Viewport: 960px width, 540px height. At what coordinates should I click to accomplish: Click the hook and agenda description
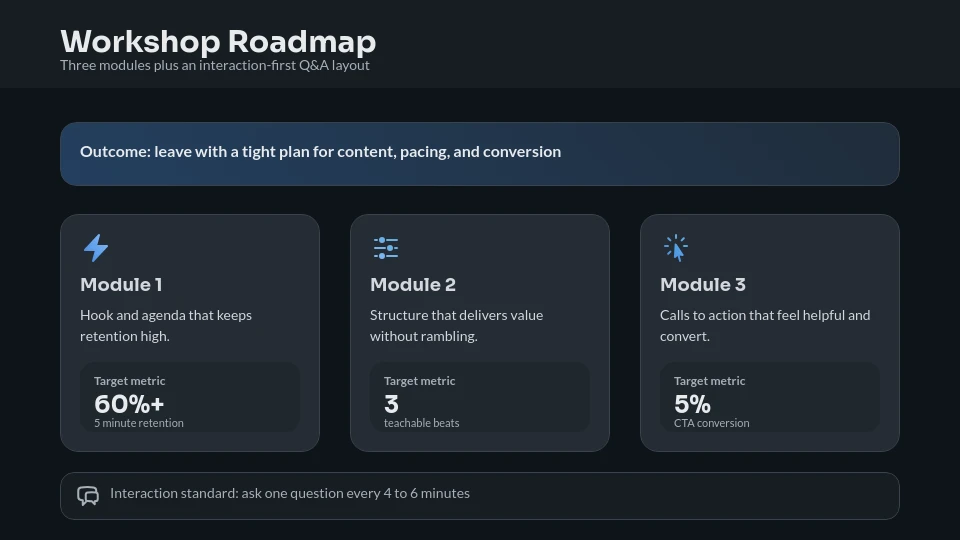coord(166,326)
